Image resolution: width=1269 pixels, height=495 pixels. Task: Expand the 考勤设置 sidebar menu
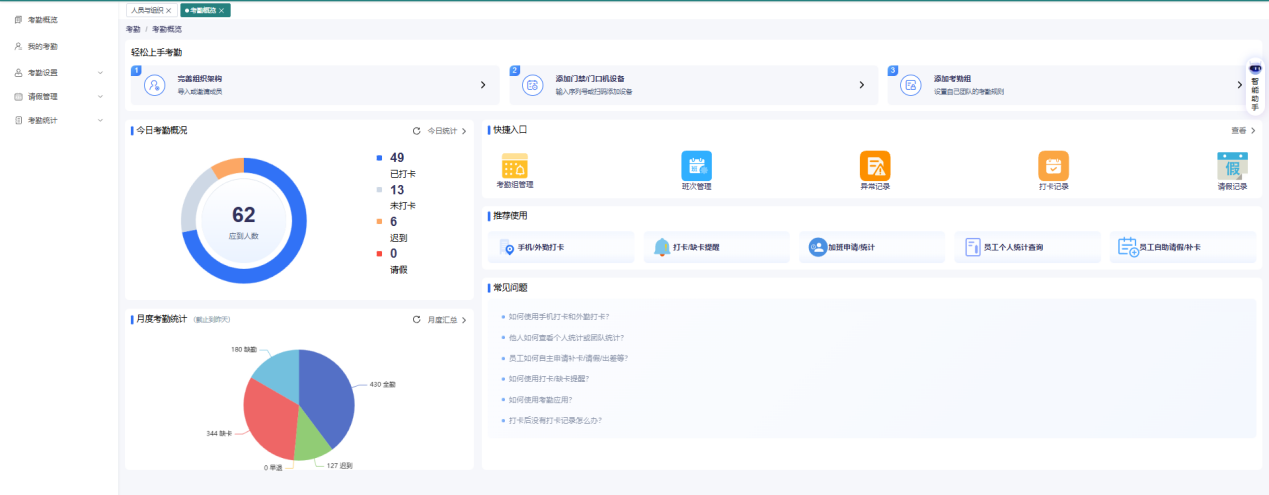(59, 72)
